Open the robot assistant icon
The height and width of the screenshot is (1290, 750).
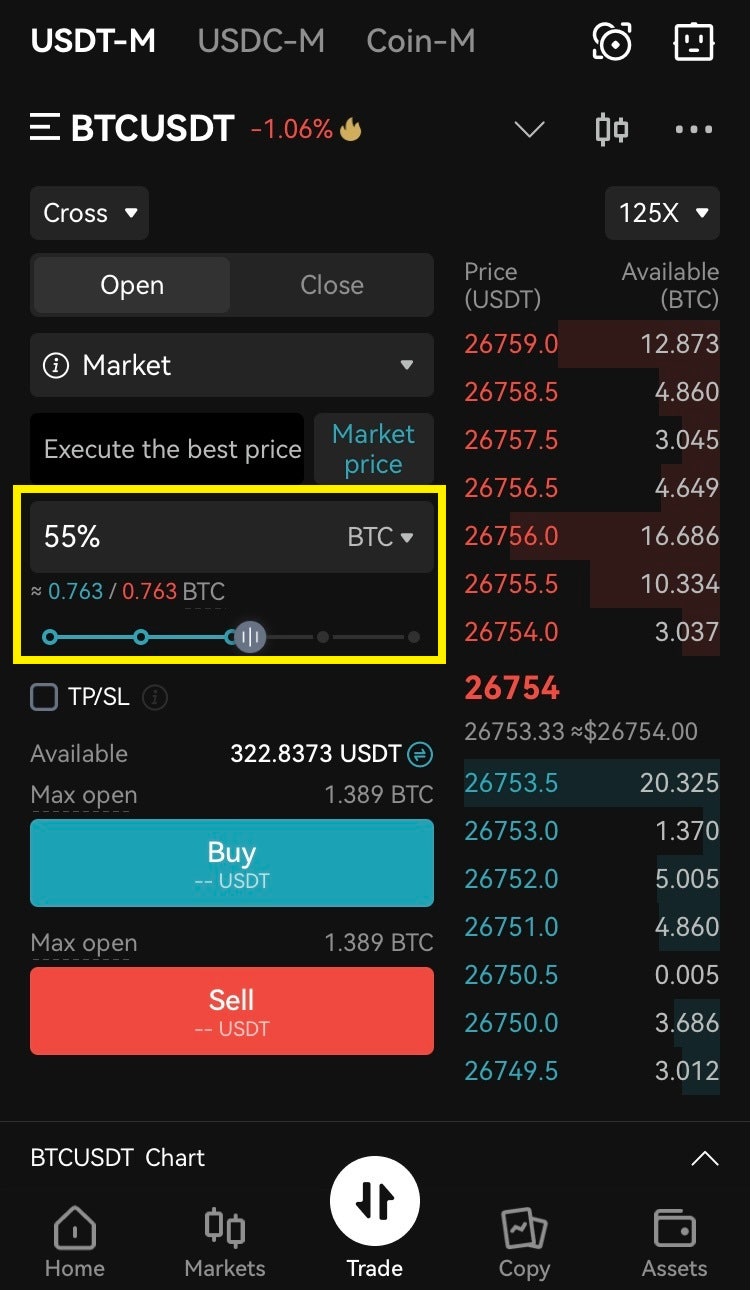click(x=694, y=41)
